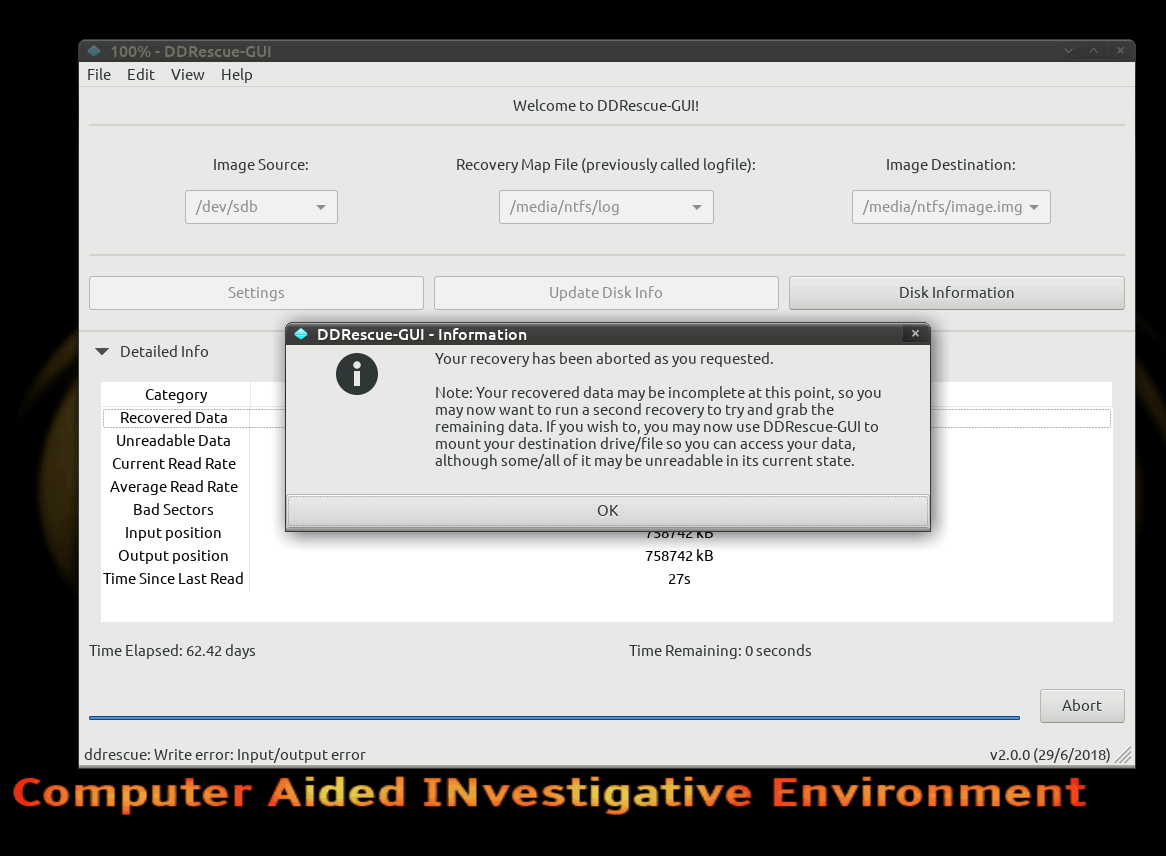Click the Output position value 758742 kB
This screenshot has width=1166, height=856.
coord(679,556)
